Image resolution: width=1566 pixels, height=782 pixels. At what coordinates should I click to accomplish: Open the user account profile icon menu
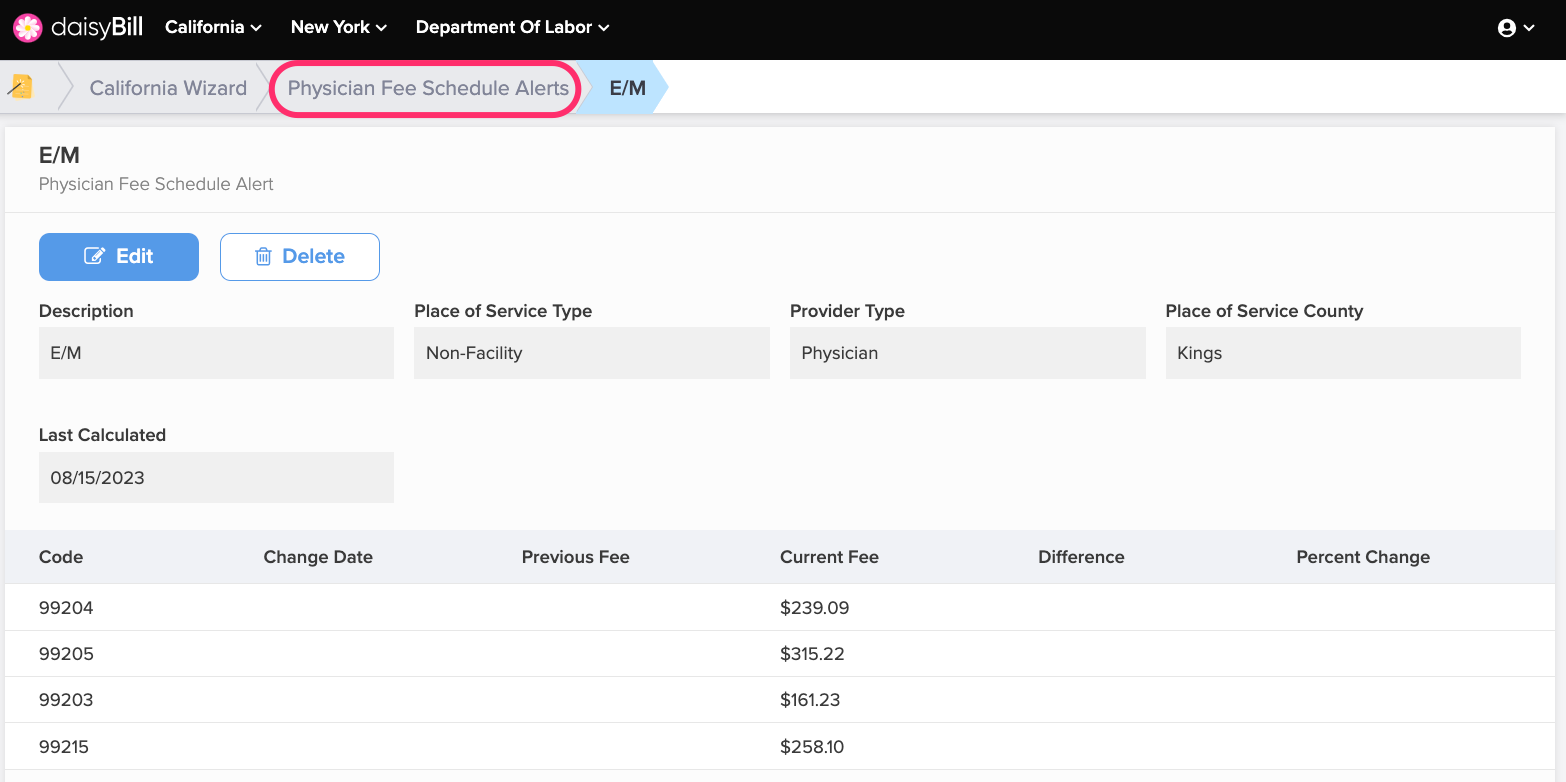click(1516, 28)
